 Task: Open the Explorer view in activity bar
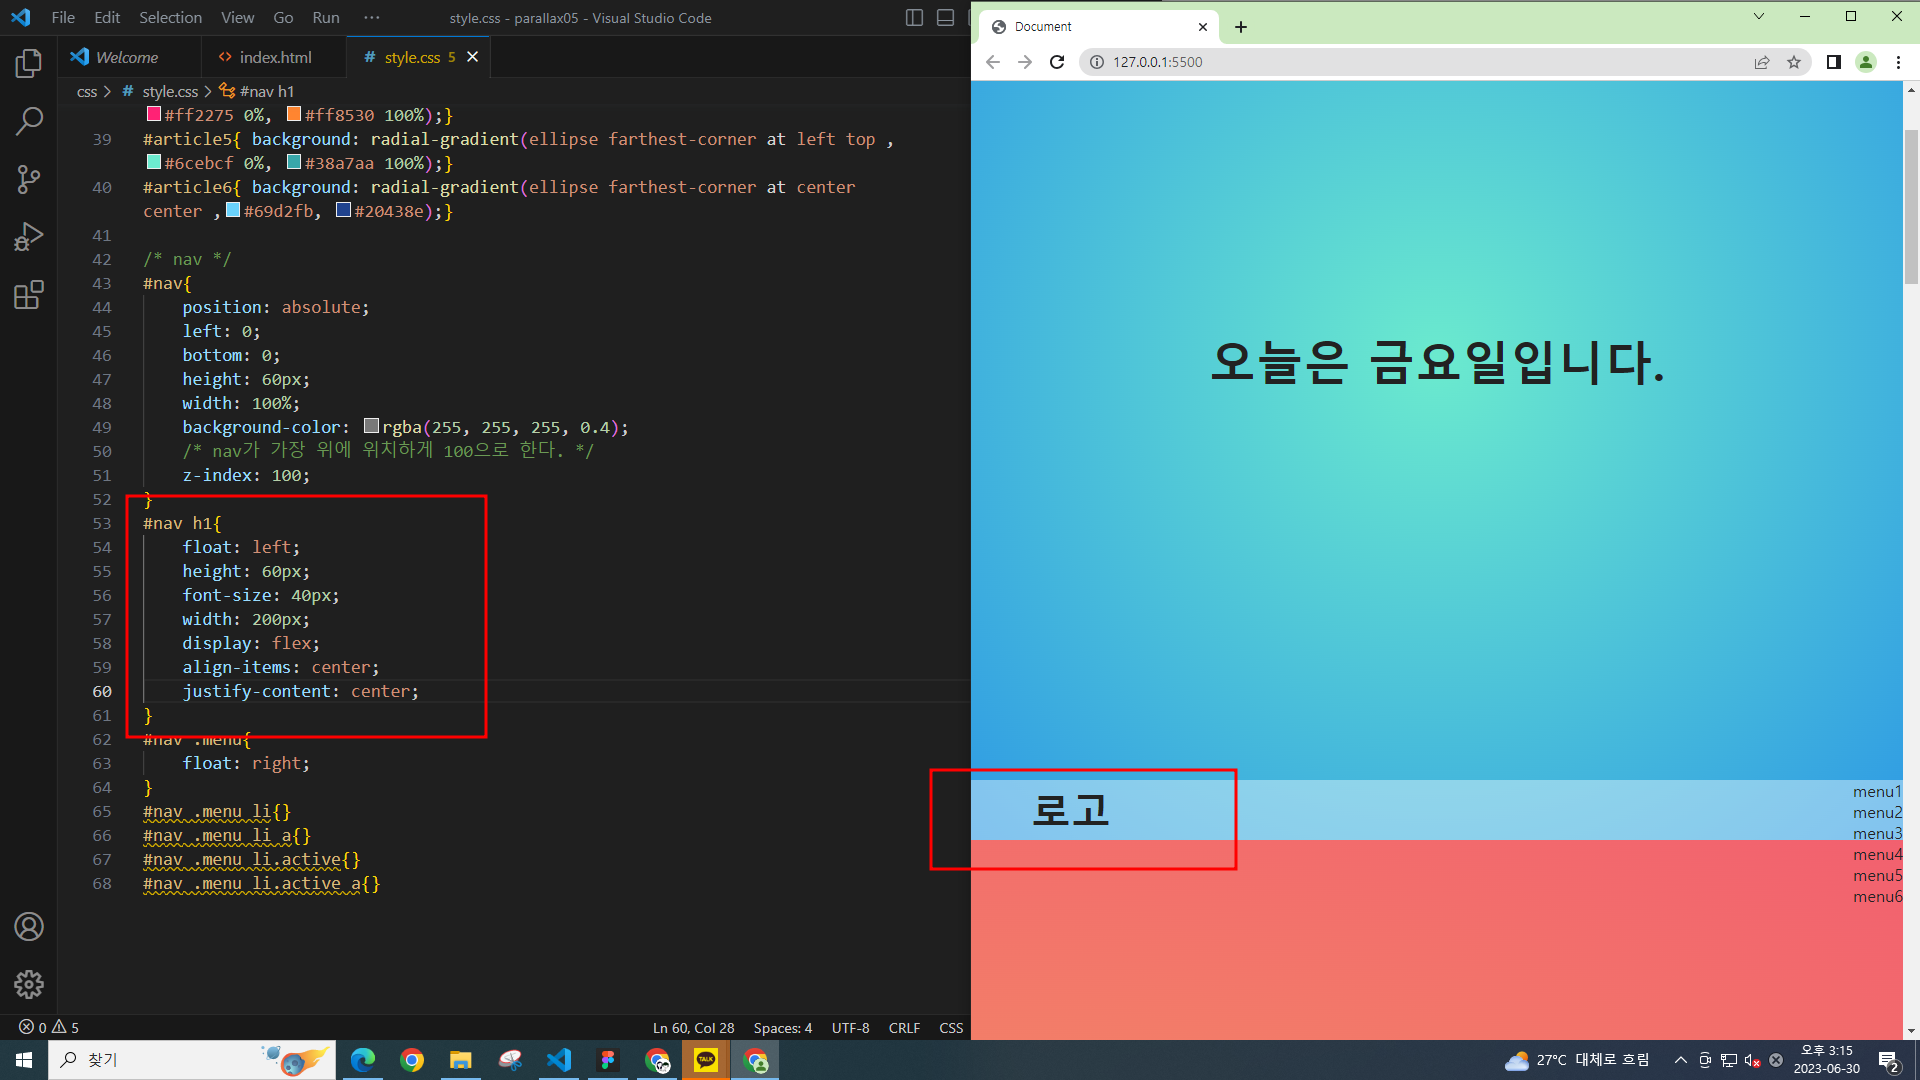28,64
